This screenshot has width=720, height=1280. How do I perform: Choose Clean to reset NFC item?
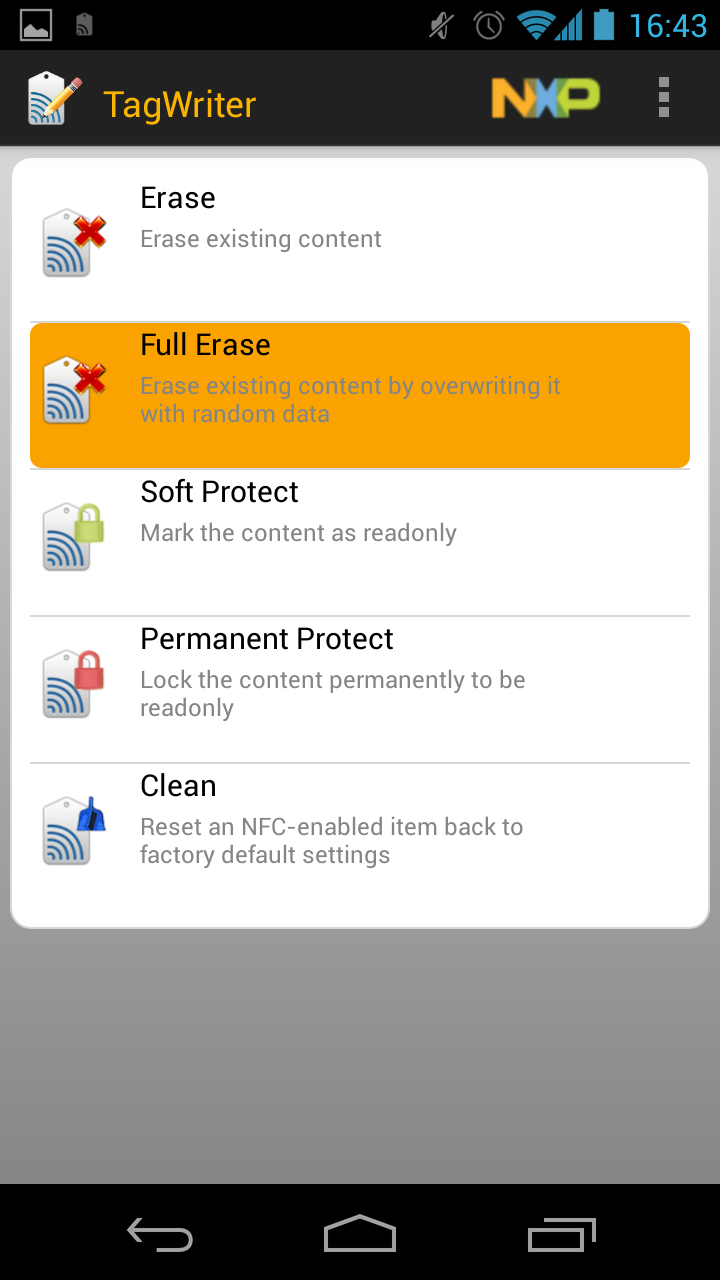[360, 836]
